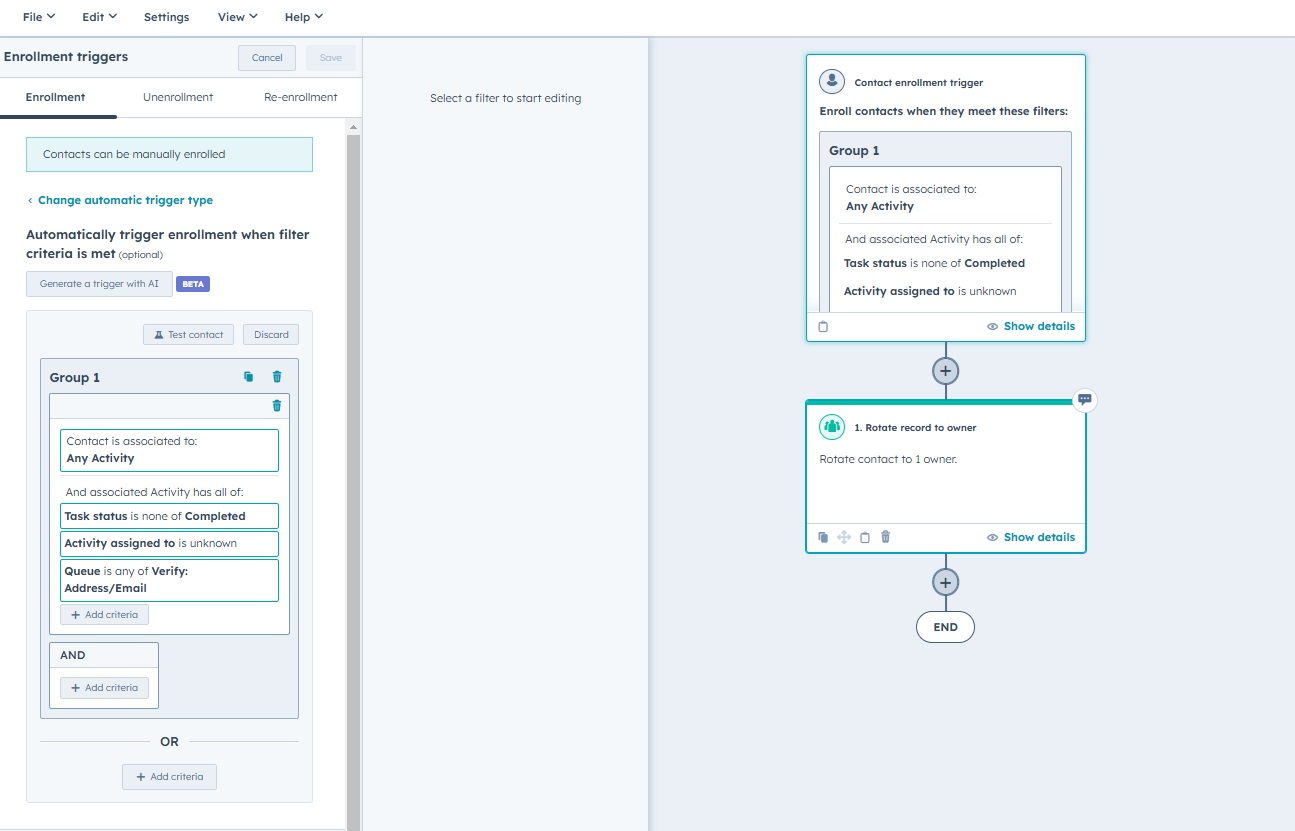
Task: Edit the Task status is none of Completed filter
Action: coord(169,515)
